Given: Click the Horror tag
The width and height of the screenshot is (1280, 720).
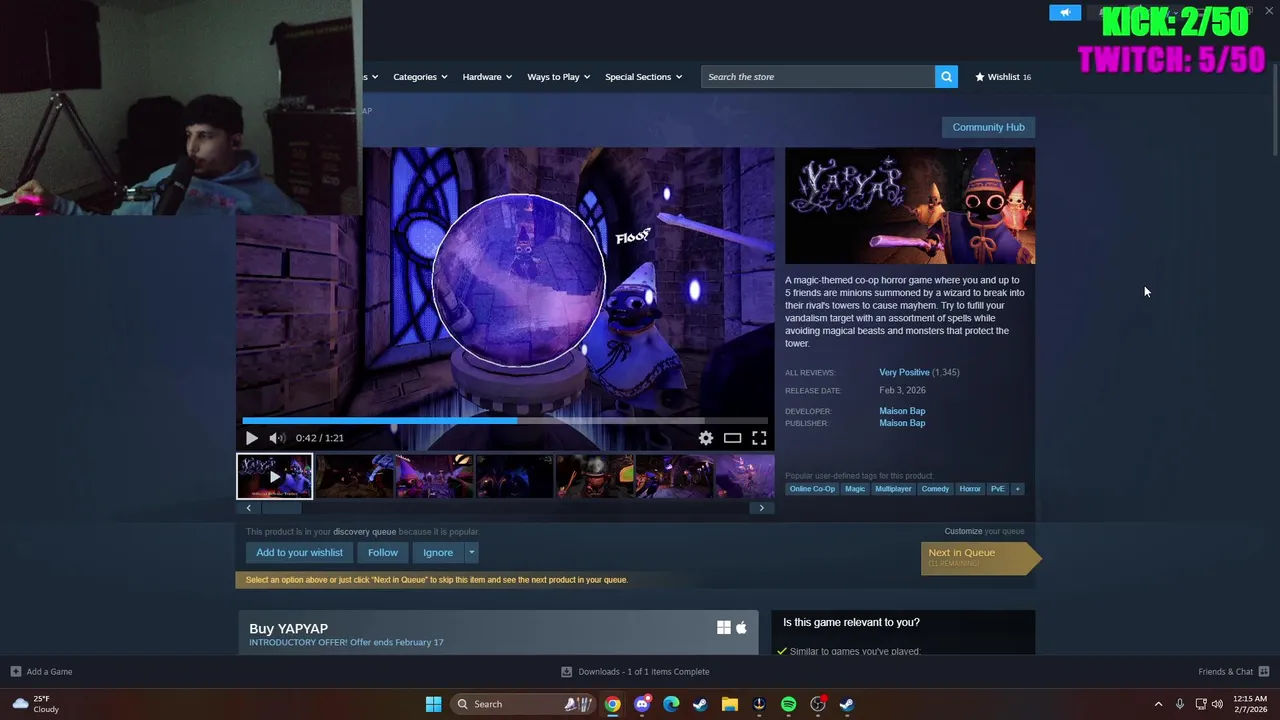Looking at the screenshot, I should pyautogui.click(x=970, y=489).
